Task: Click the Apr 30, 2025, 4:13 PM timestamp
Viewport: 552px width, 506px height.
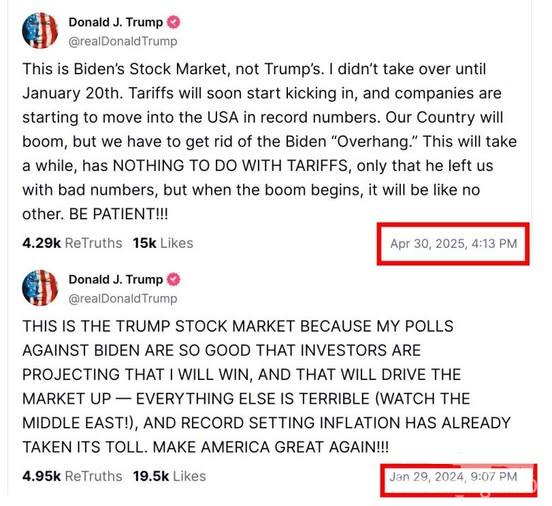Action: (x=453, y=243)
